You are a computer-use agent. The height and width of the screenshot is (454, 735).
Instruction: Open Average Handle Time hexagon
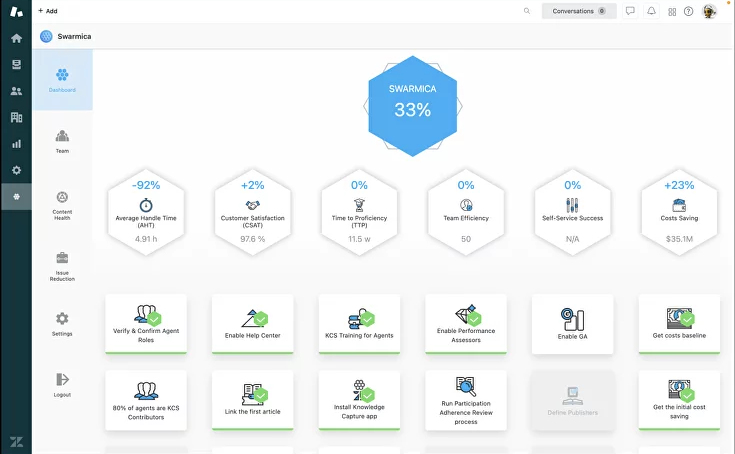146,212
